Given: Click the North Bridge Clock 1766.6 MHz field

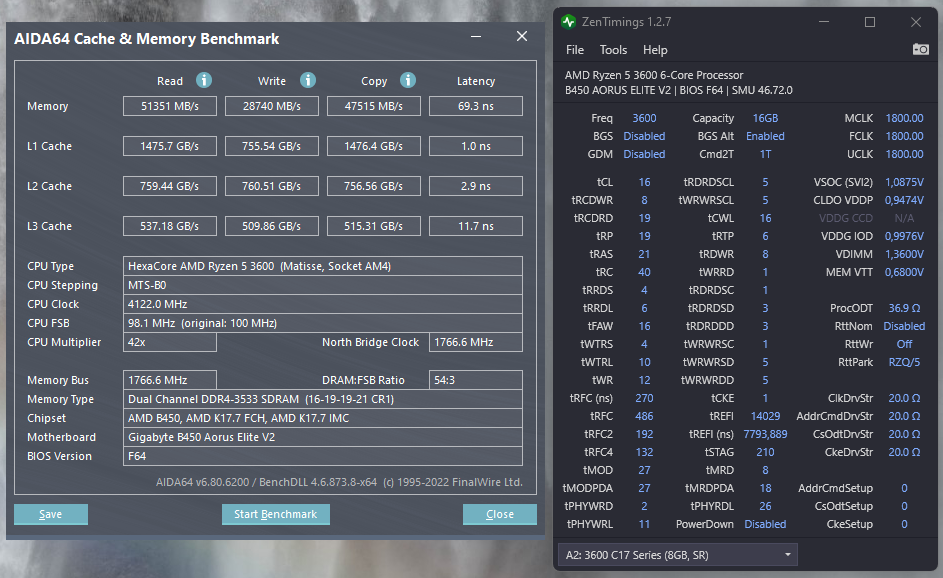Looking at the screenshot, I should click(476, 342).
